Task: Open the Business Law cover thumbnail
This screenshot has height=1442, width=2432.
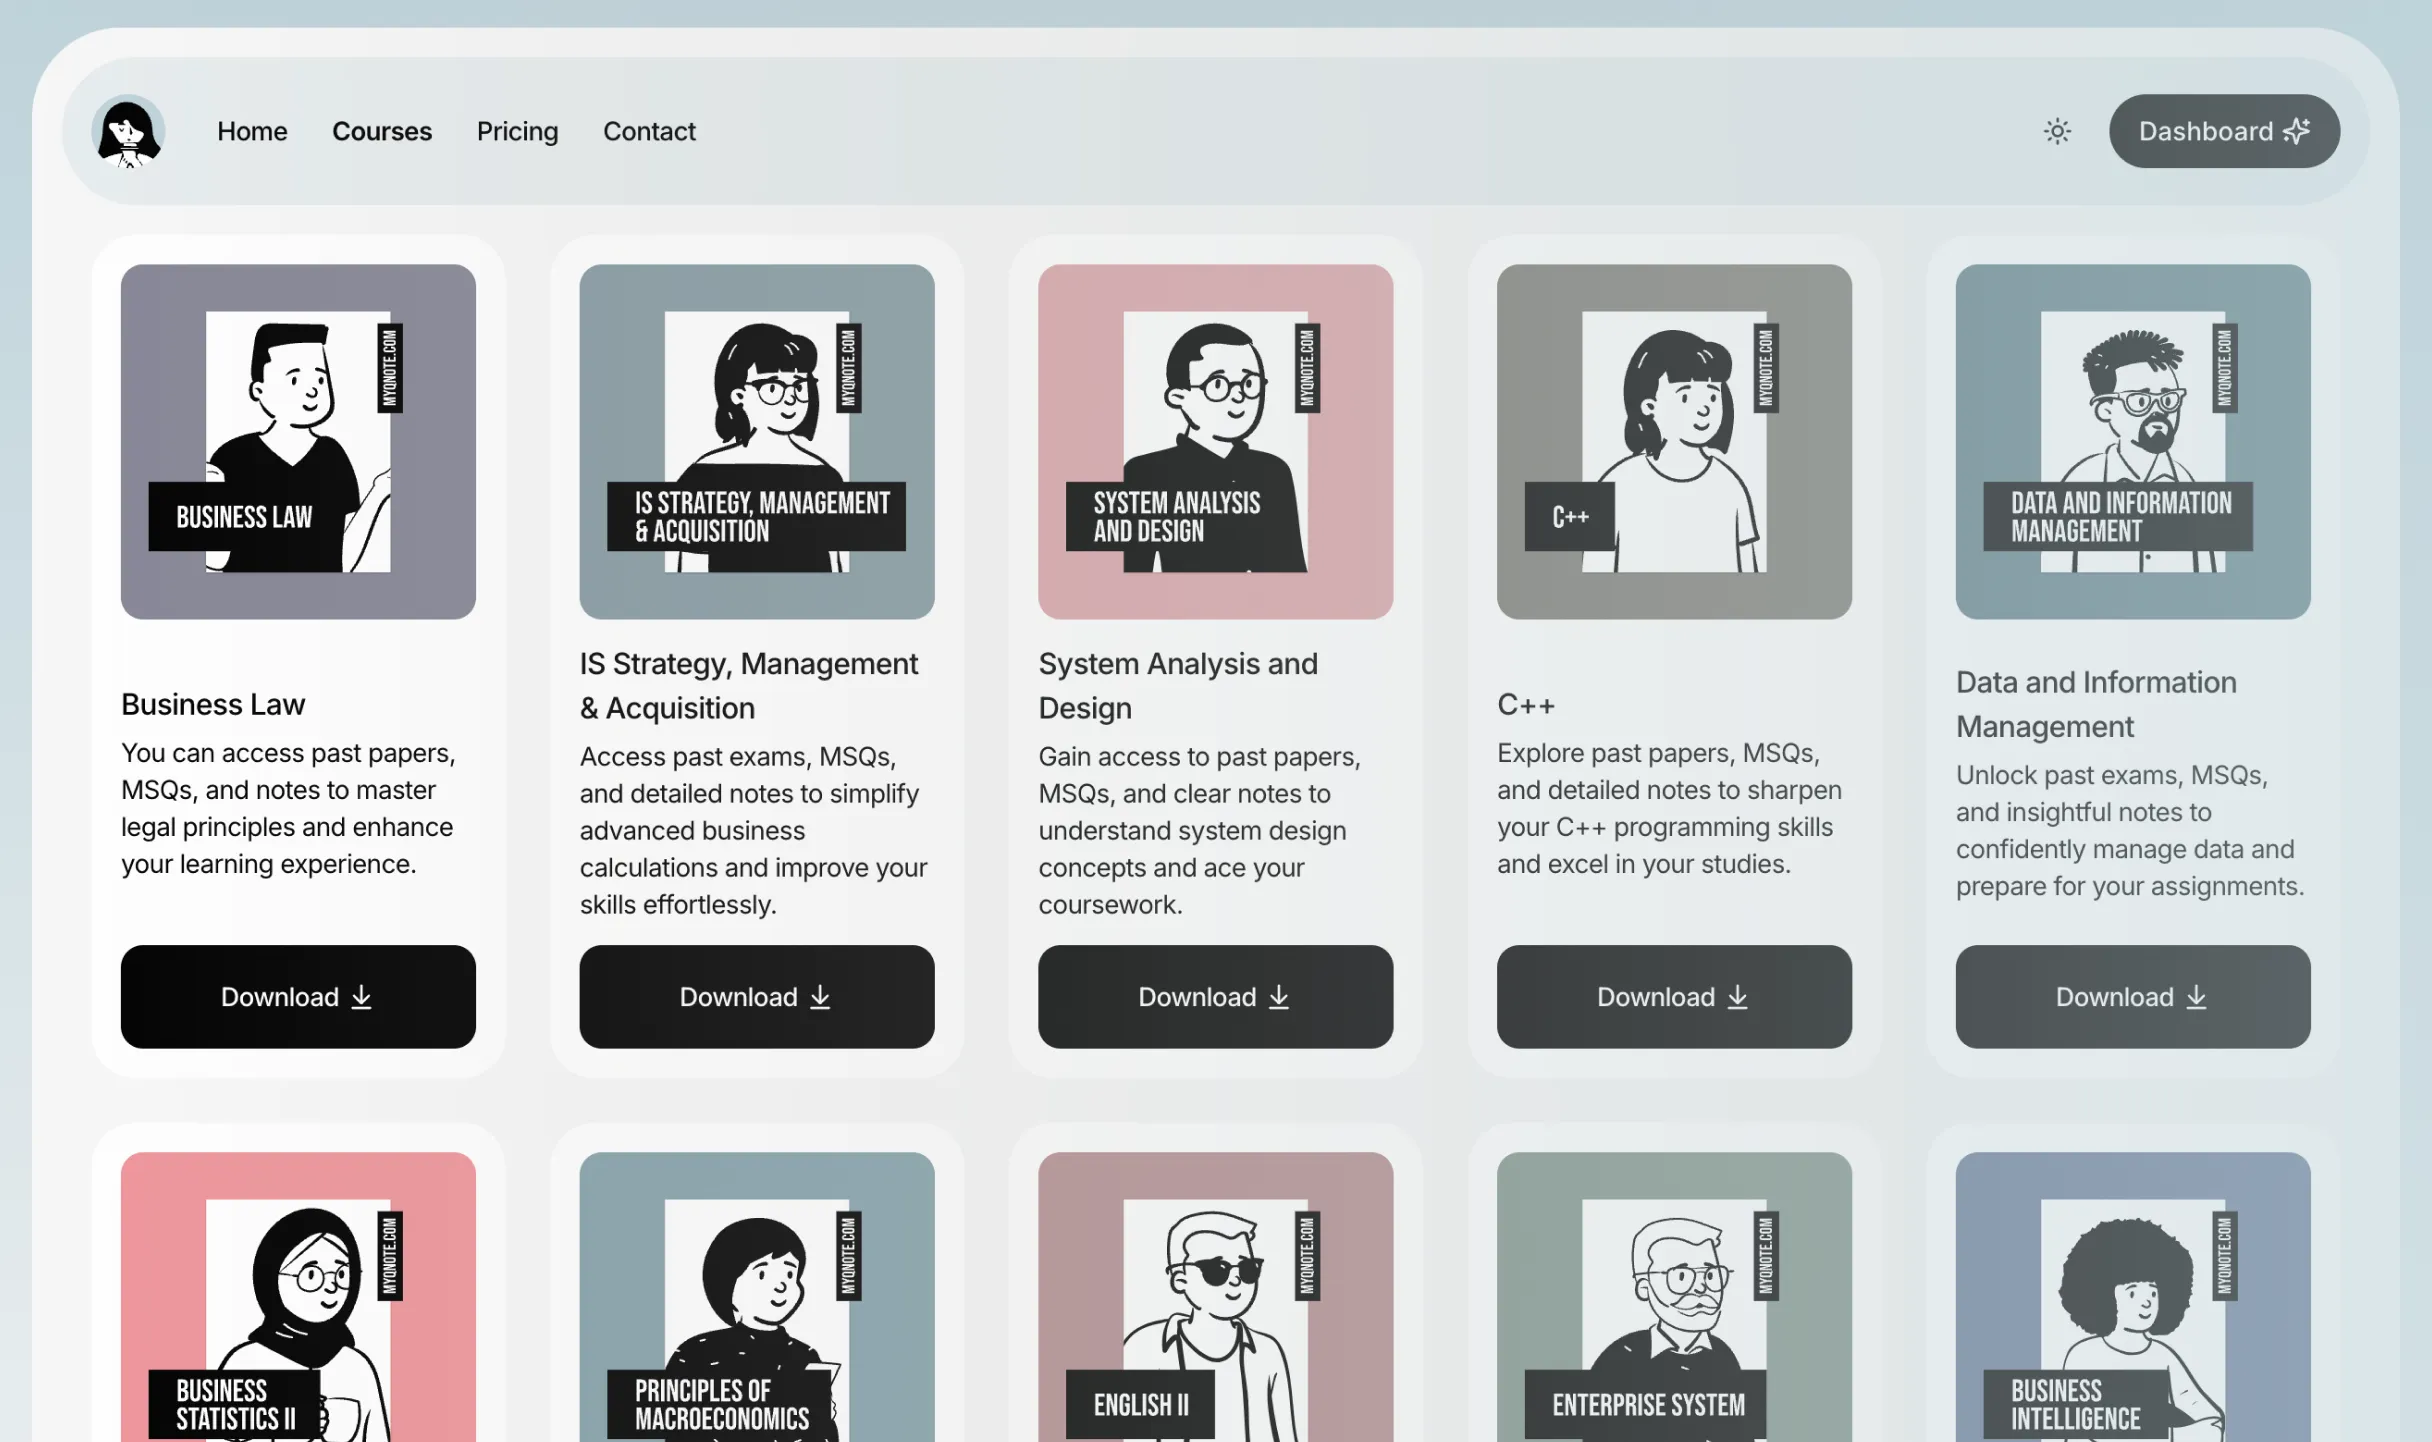Action: [x=298, y=441]
